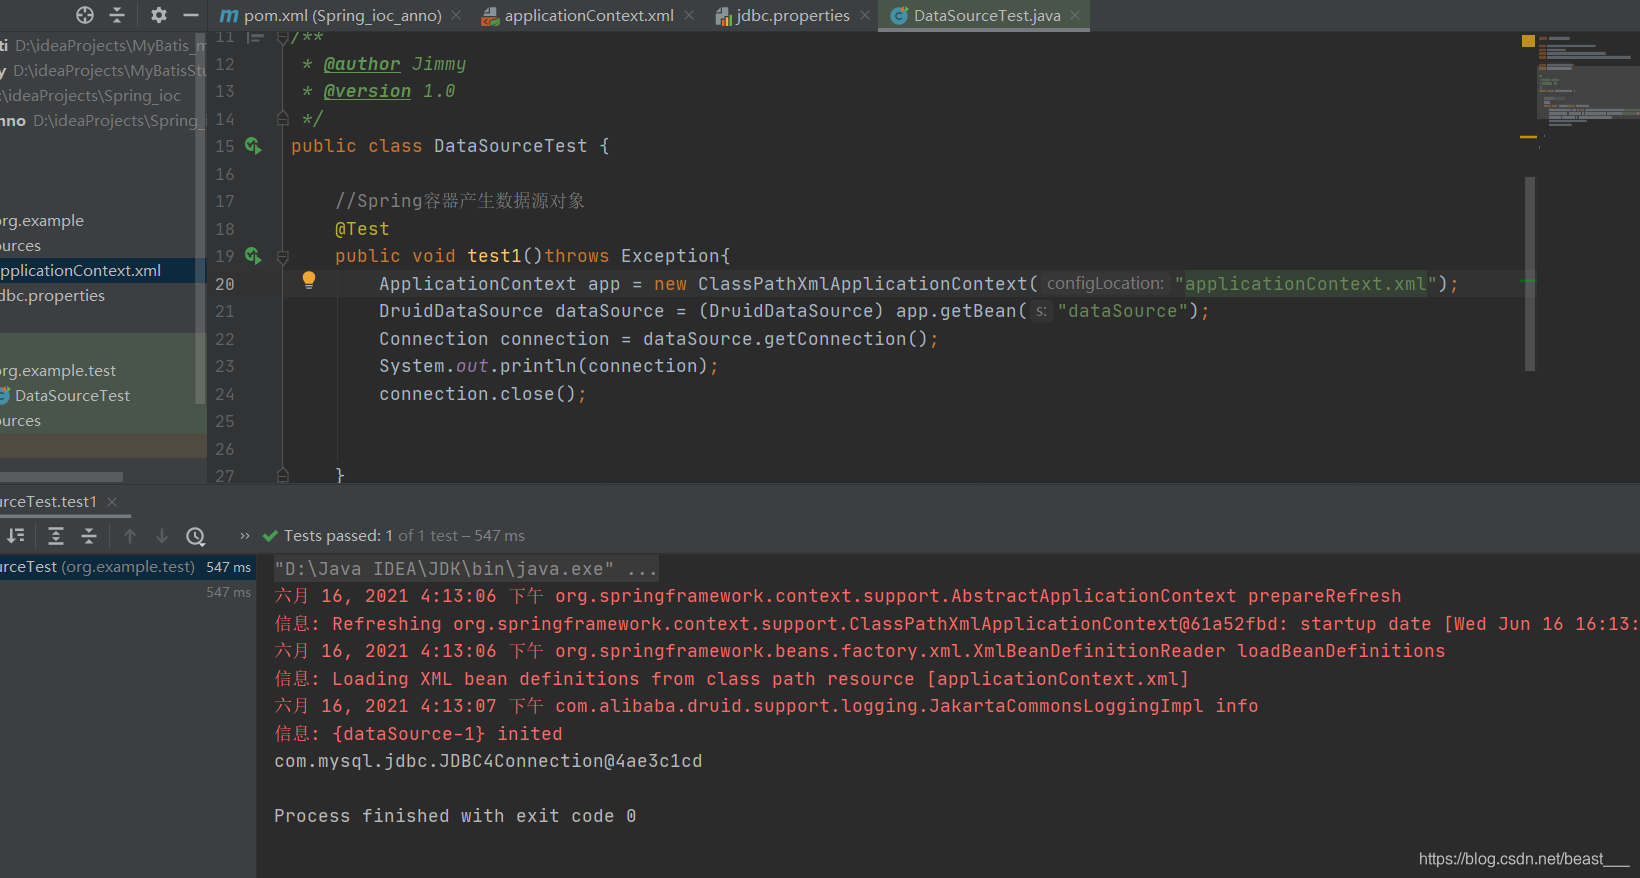Click line number 22 in gutter

[225, 339]
